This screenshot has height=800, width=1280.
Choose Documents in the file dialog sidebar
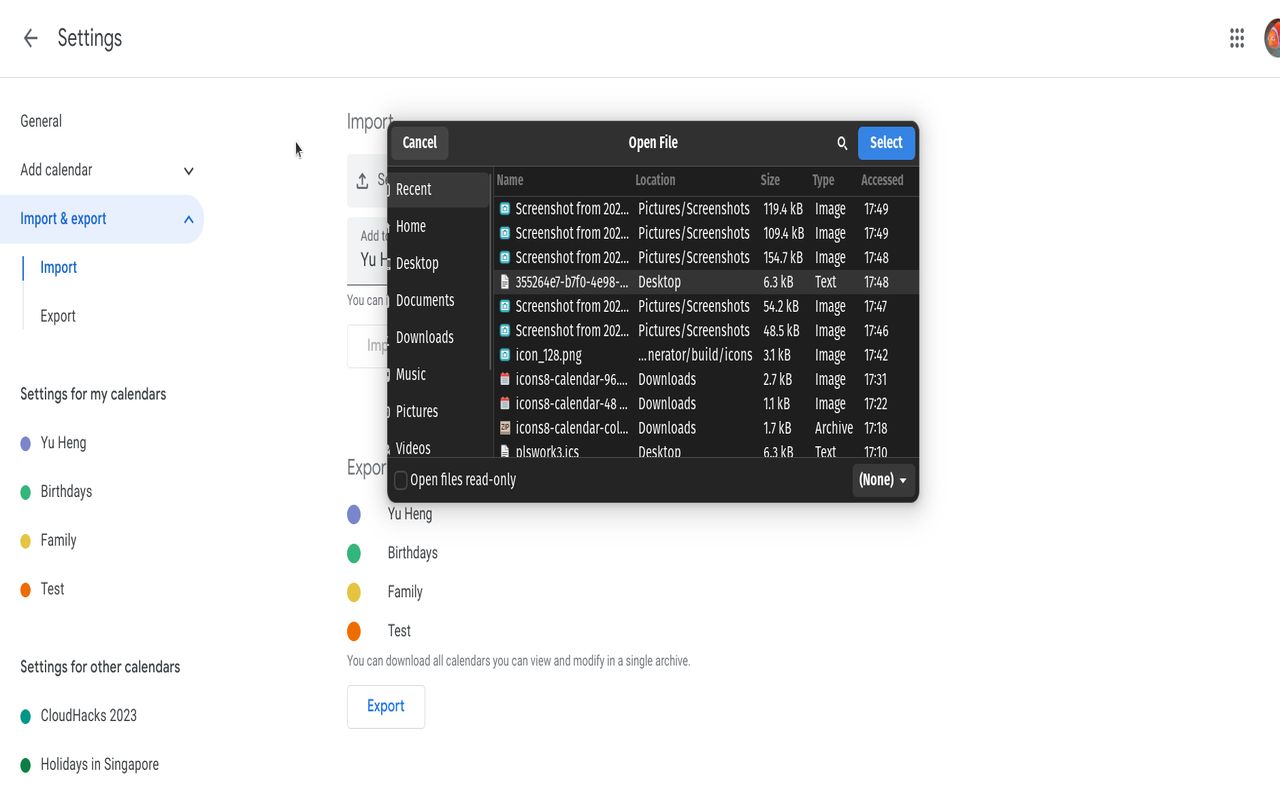pos(438,300)
